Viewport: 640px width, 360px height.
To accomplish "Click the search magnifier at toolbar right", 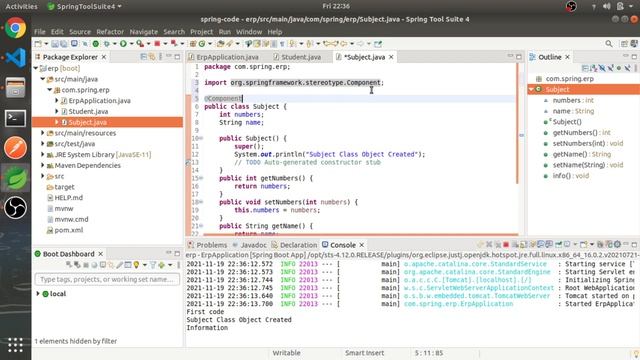I will pos(609,44).
